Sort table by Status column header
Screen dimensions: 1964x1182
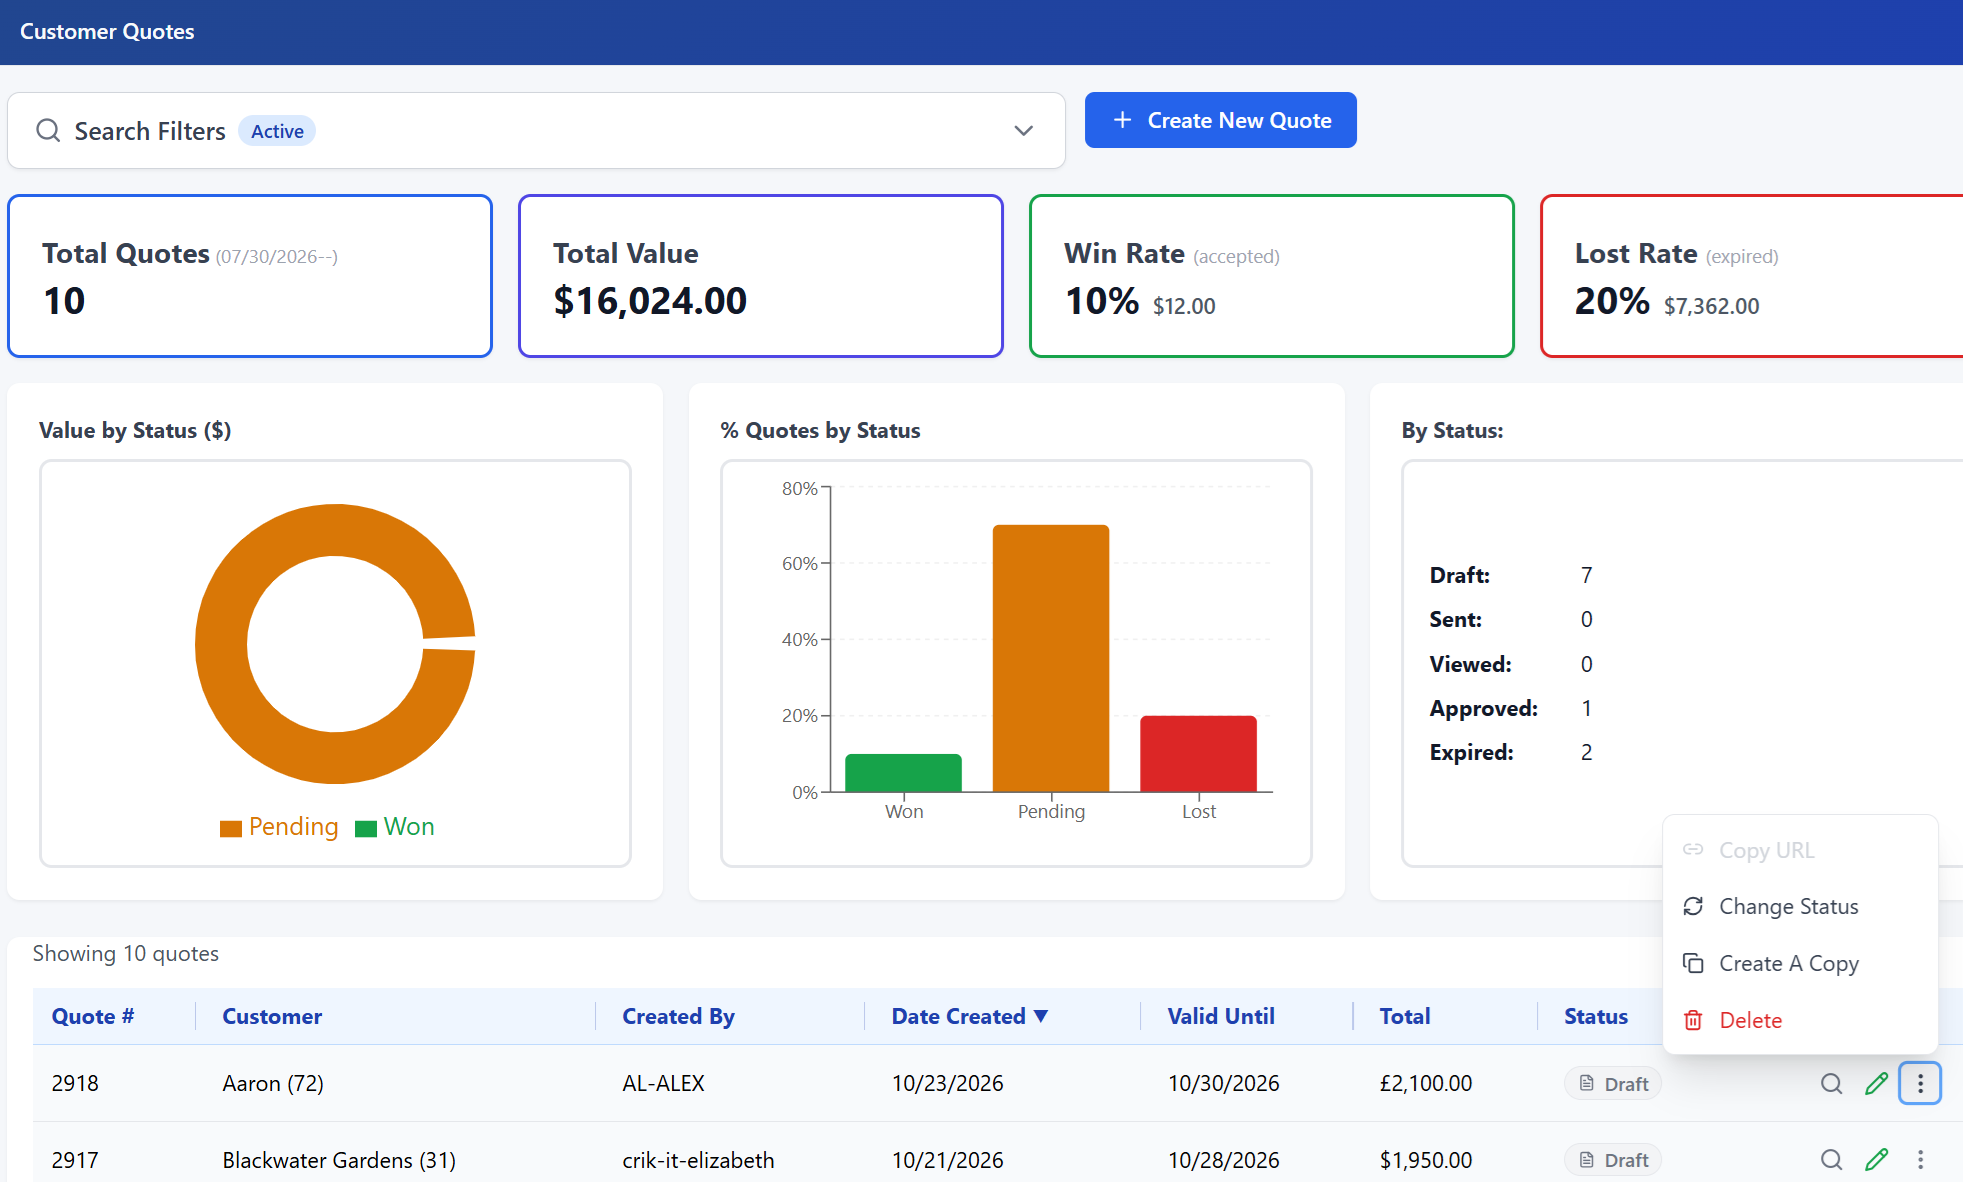click(x=1596, y=1016)
